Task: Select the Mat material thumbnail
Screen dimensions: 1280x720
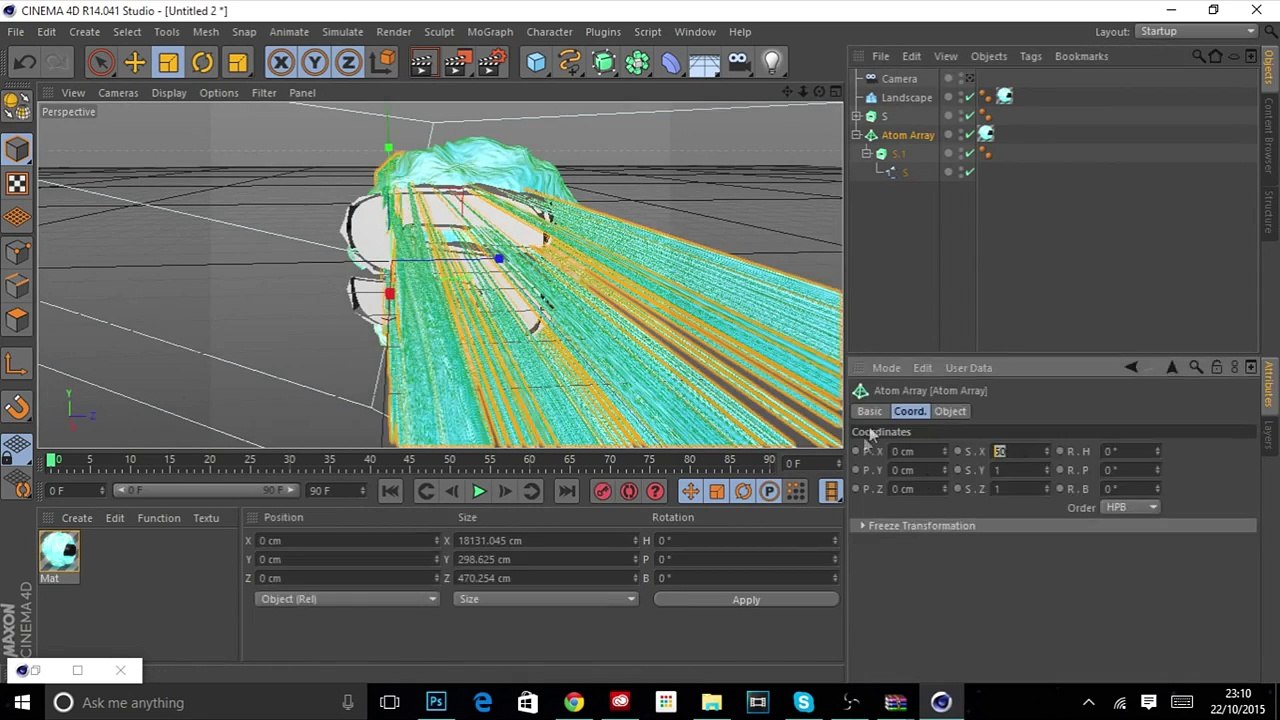Action: coord(59,551)
